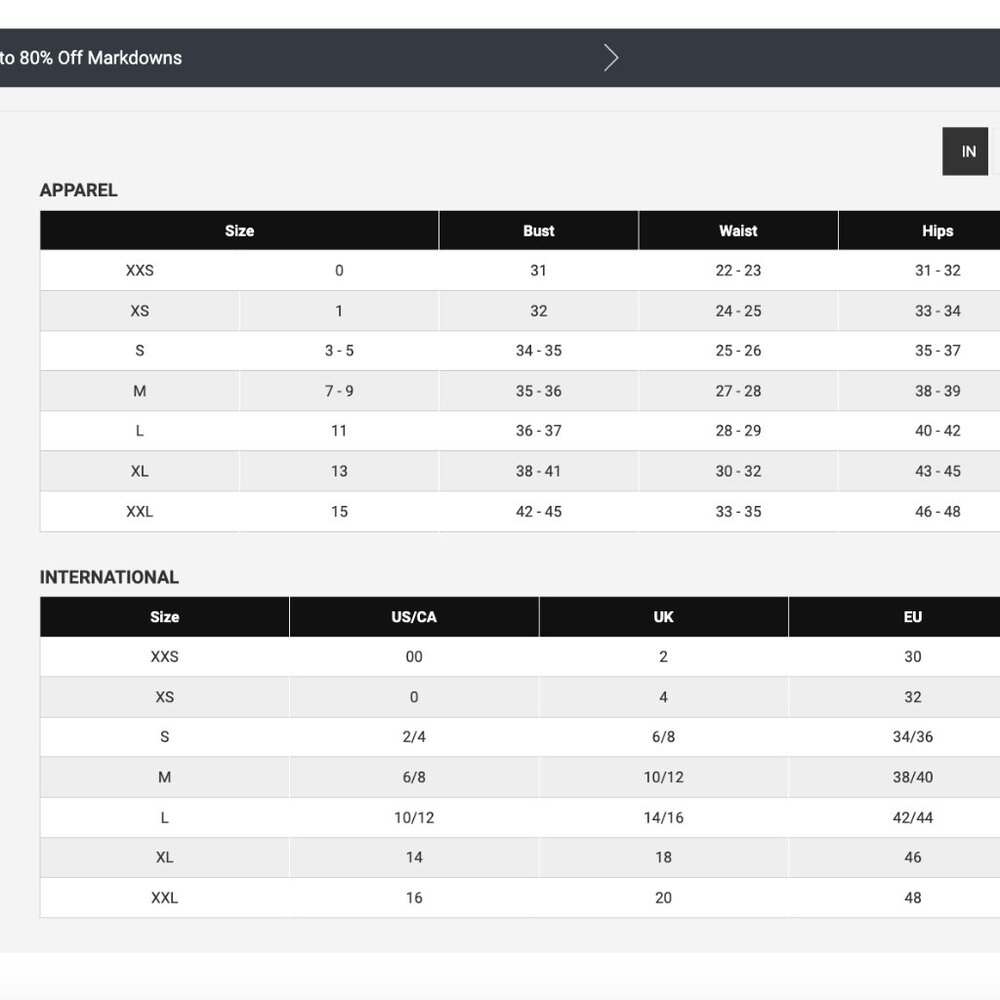Click the US/CA column header
Viewport: 1000px width, 1000px height.
[414, 617]
